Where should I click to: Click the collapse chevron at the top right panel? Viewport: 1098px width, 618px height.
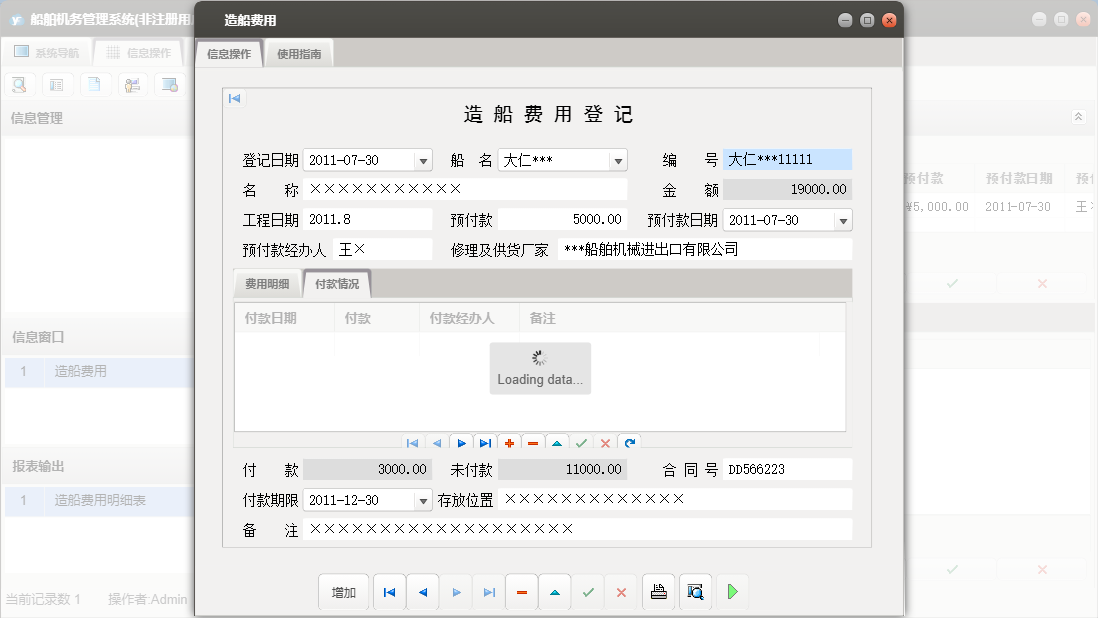click(1078, 116)
